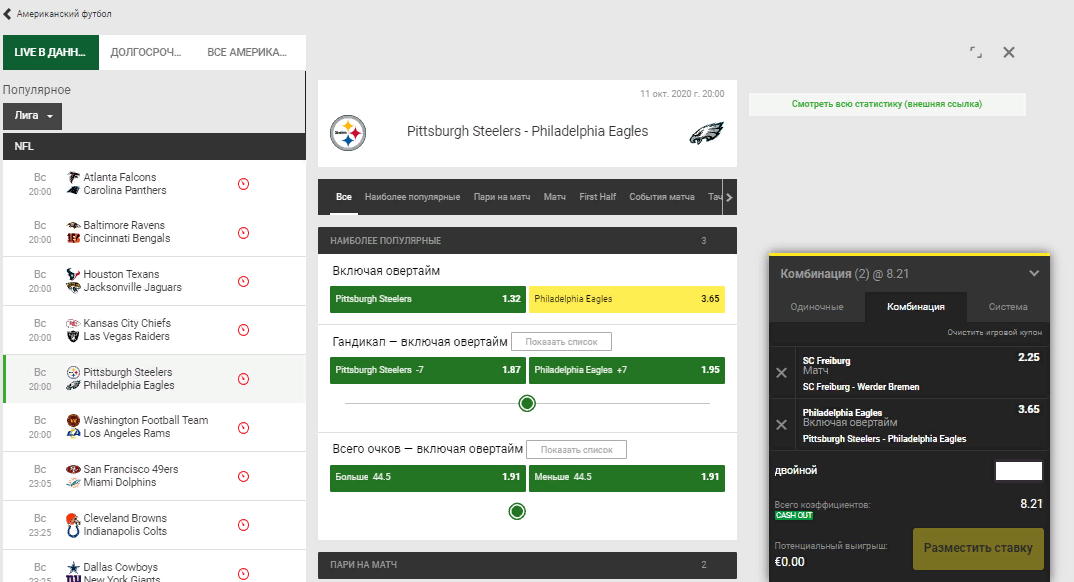1074x582 pixels.
Task: Switch betslip to Комбинация tab
Action: tap(916, 307)
